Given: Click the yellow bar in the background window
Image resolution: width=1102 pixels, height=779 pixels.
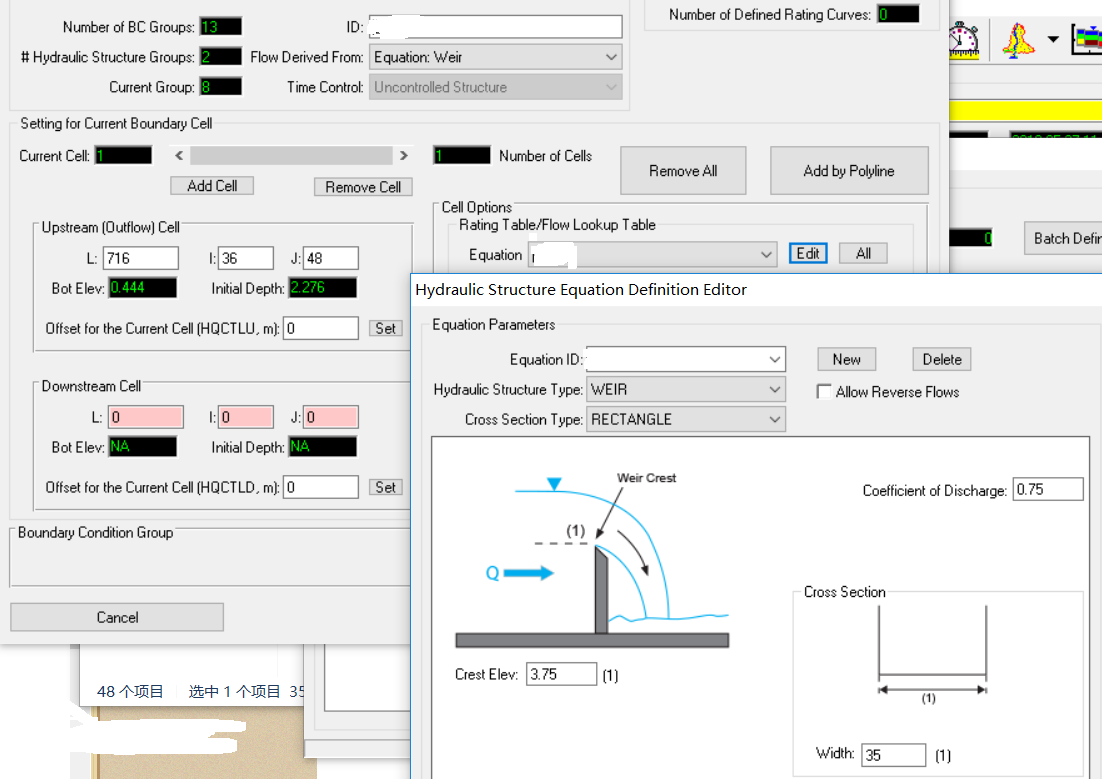Looking at the screenshot, I should pos(1025,110).
